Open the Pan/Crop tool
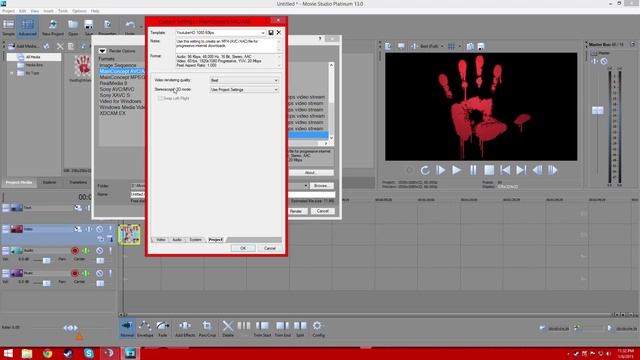This screenshot has width=640, height=360. [x=207, y=329]
